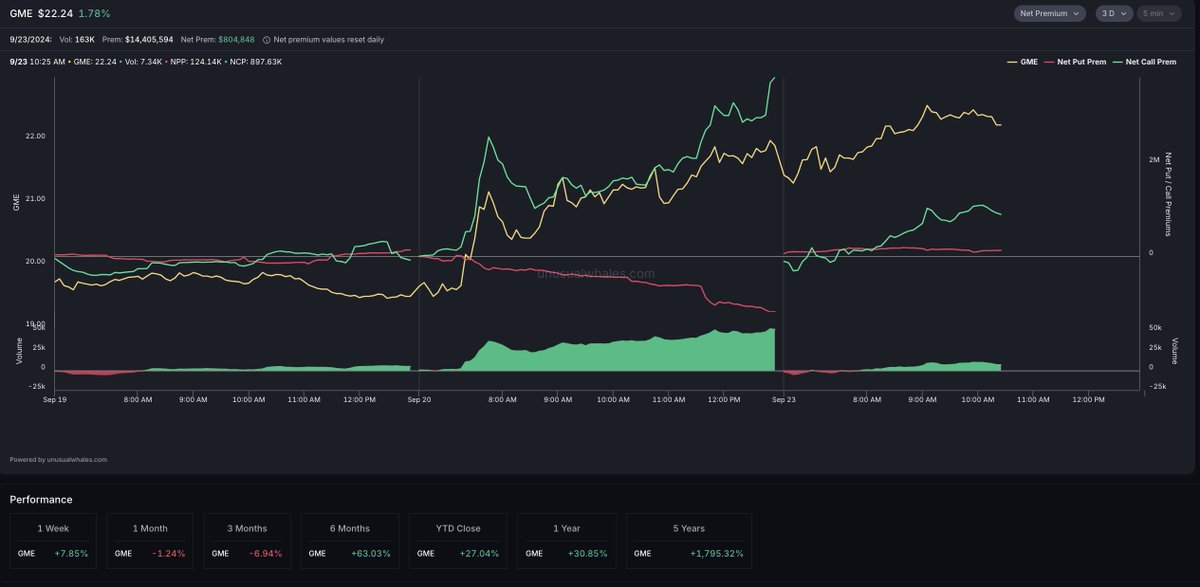Expand the 3 D range selector
Image resolution: width=1200 pixels, height=587 pixels.
coord(1113,13)
